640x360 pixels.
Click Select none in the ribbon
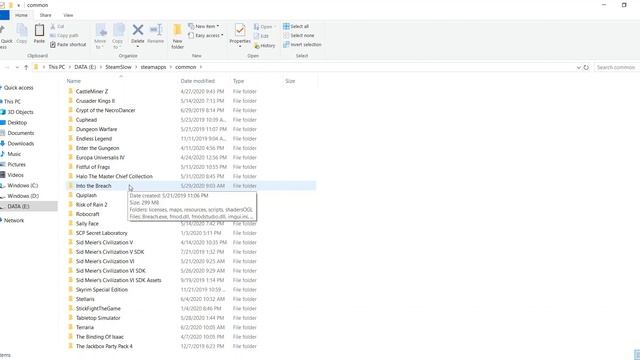[298, 36]
